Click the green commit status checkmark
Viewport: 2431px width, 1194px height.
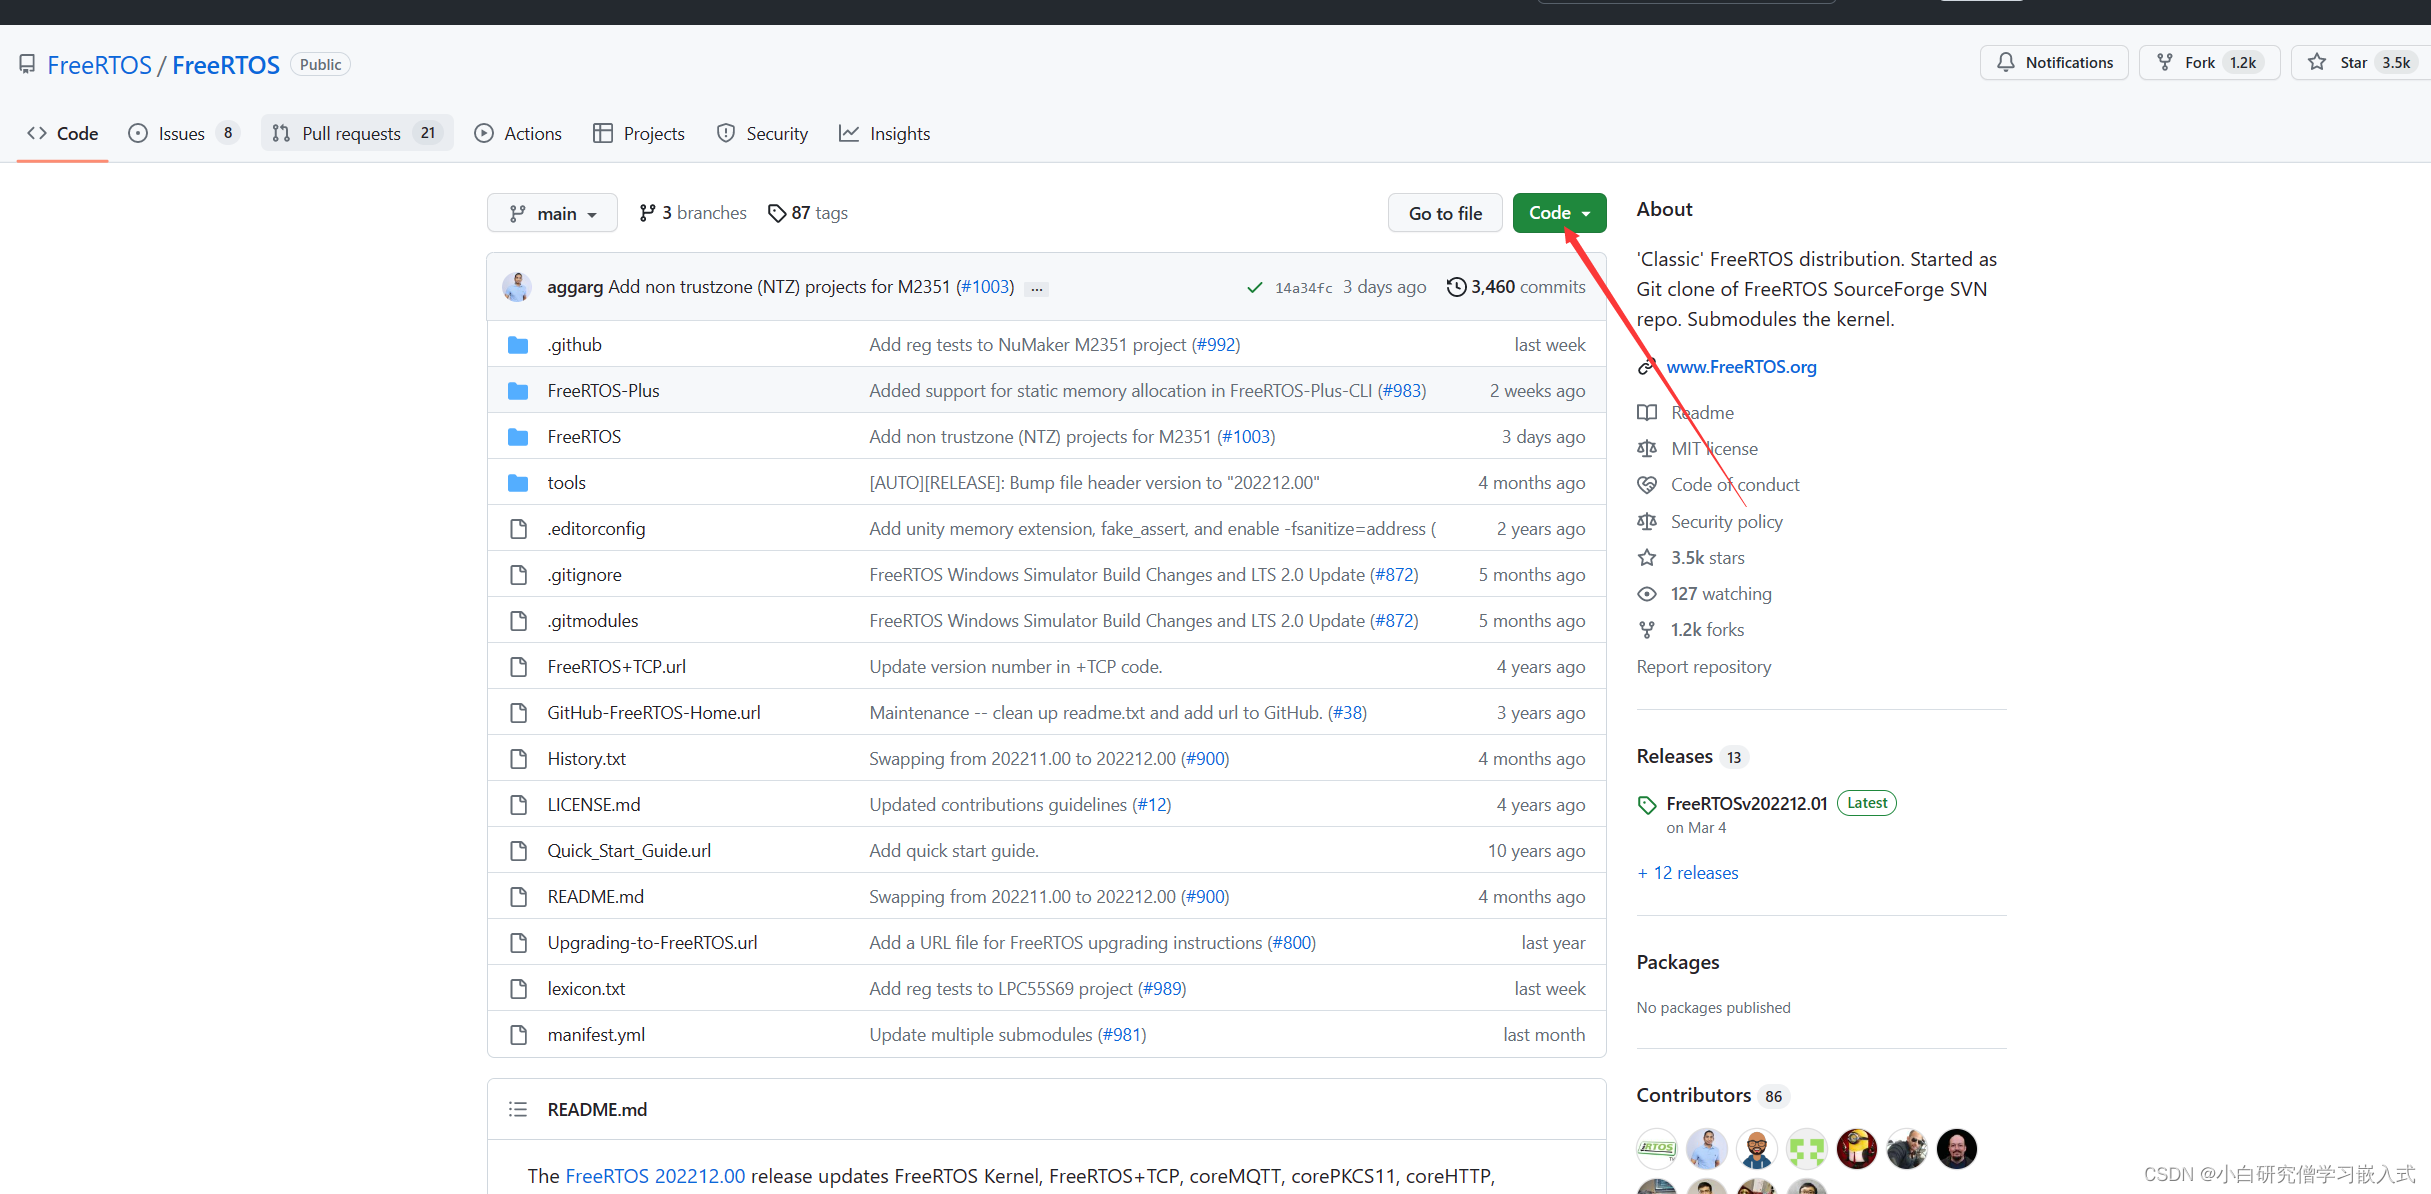pos(1254,288)
